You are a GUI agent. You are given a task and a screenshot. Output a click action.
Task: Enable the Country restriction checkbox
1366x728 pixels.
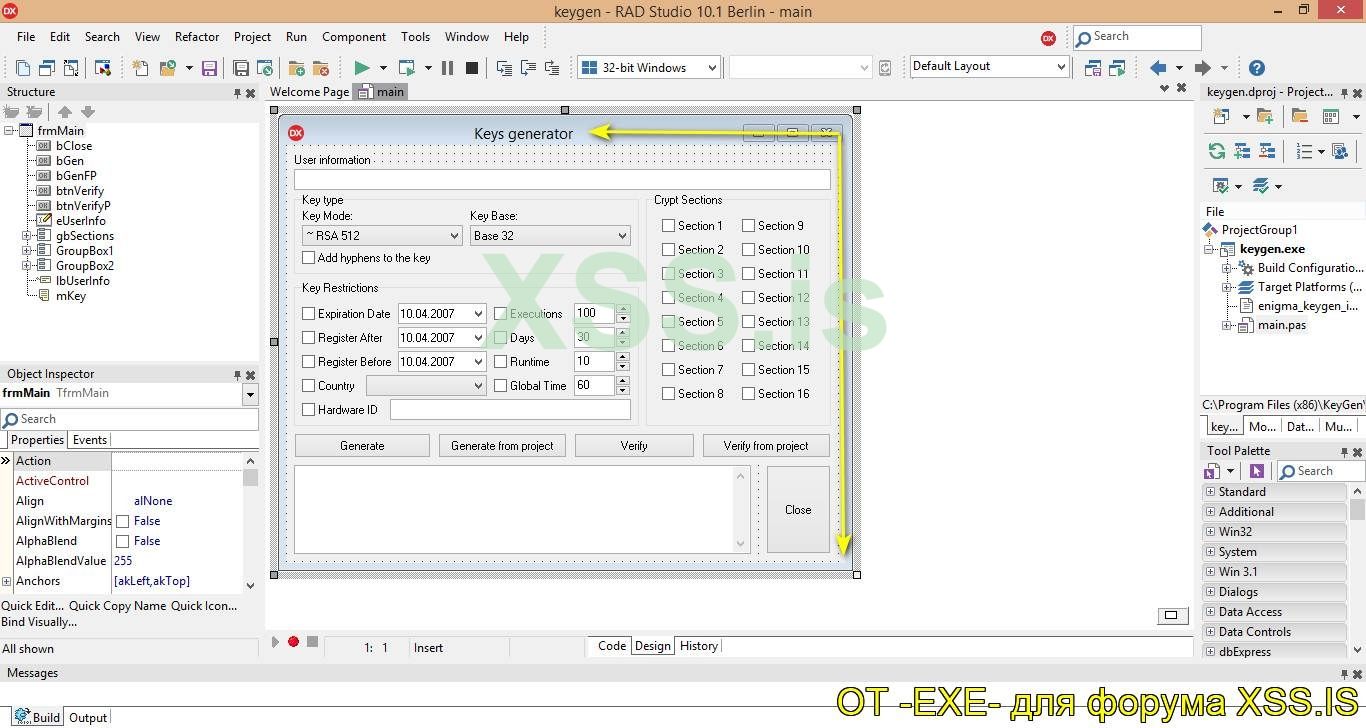pyautogui.click(x=309, y=386)
